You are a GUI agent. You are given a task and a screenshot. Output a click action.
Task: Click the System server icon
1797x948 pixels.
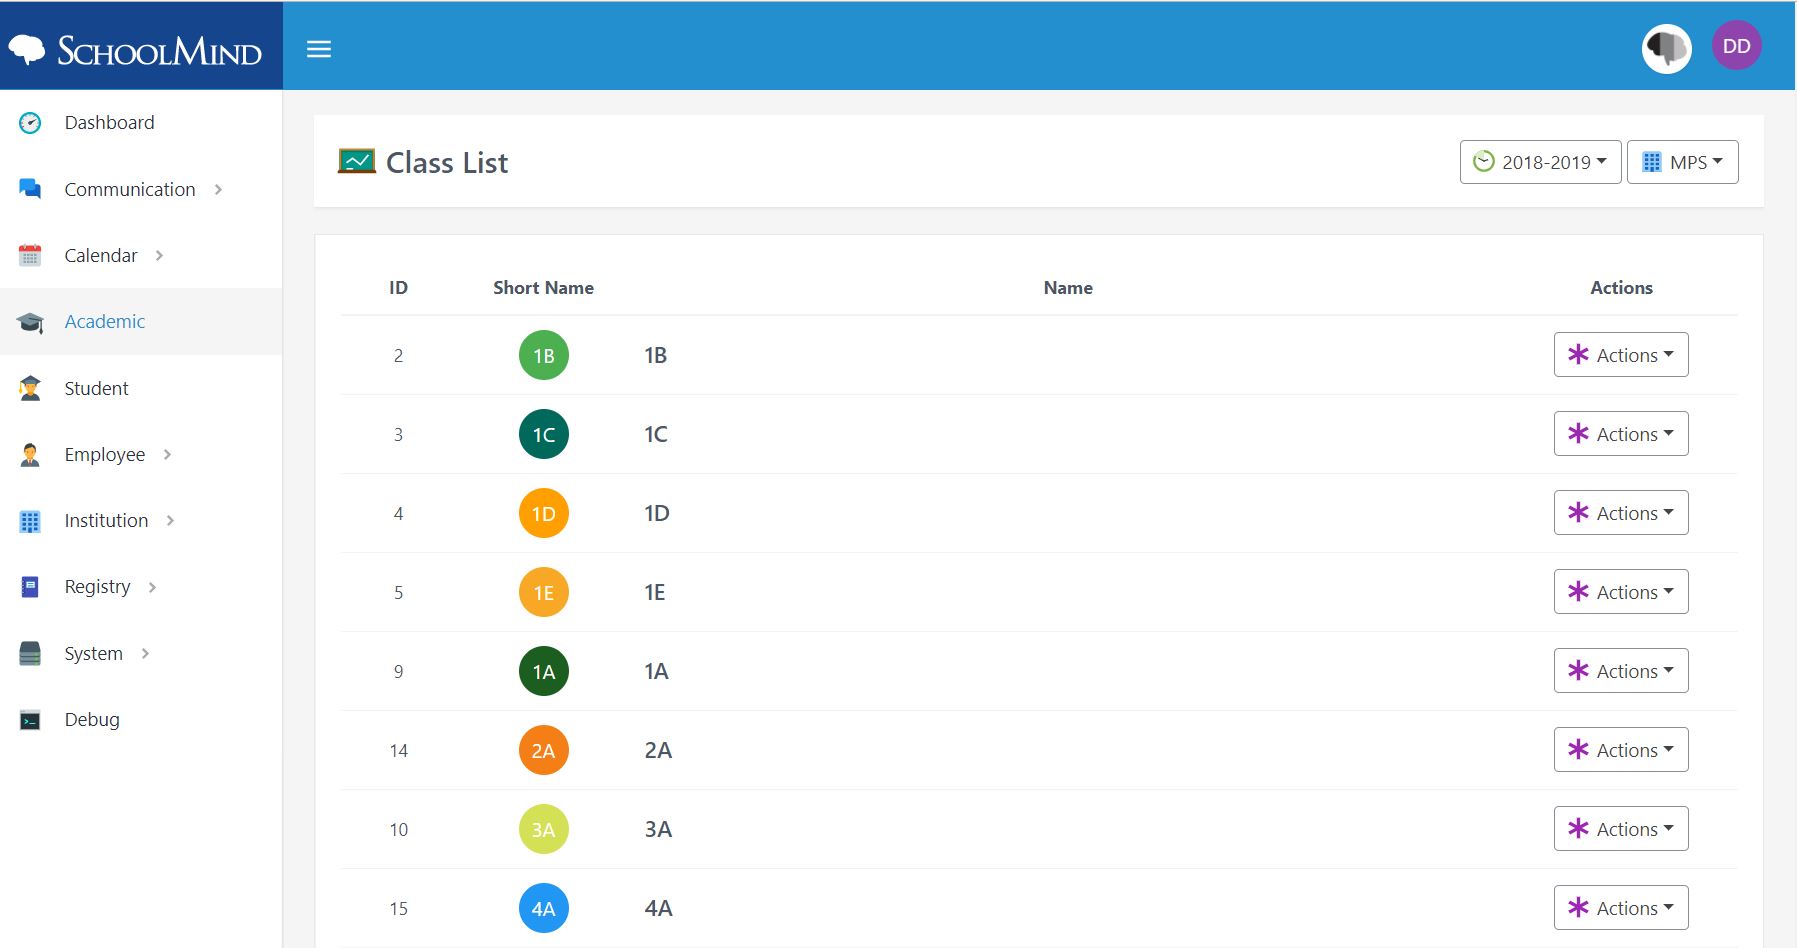click(x=30, y=654)
